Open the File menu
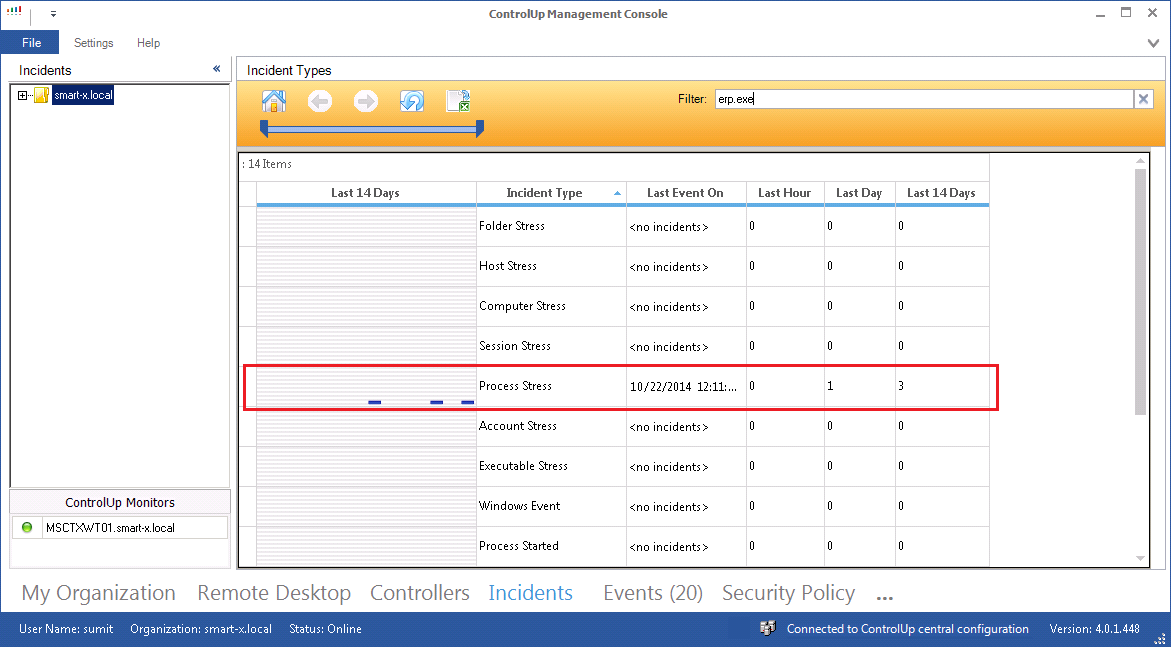1171x647 pixels. click(x=31, y=43)
